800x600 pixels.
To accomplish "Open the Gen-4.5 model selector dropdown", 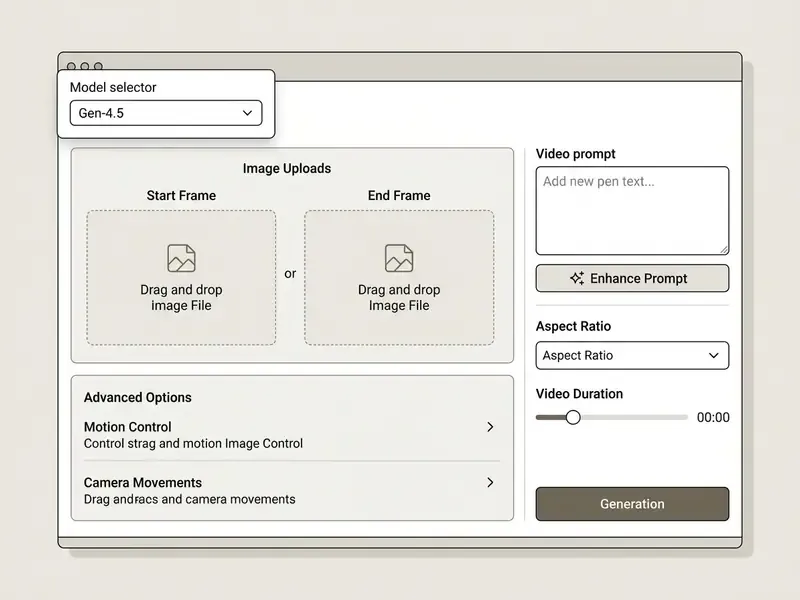I will [x=166, y=113].
